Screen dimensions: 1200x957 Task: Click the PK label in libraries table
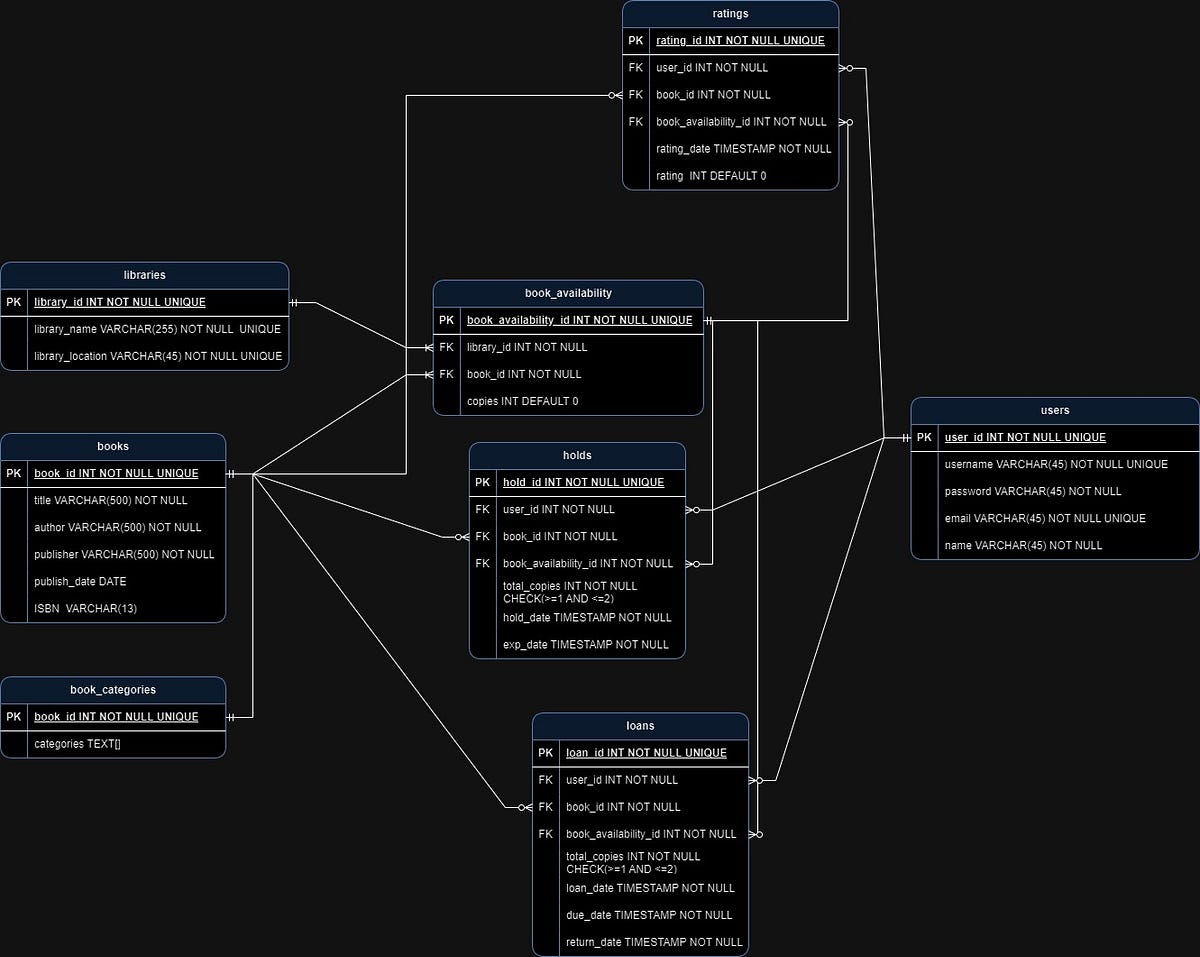tap(13, 302)
